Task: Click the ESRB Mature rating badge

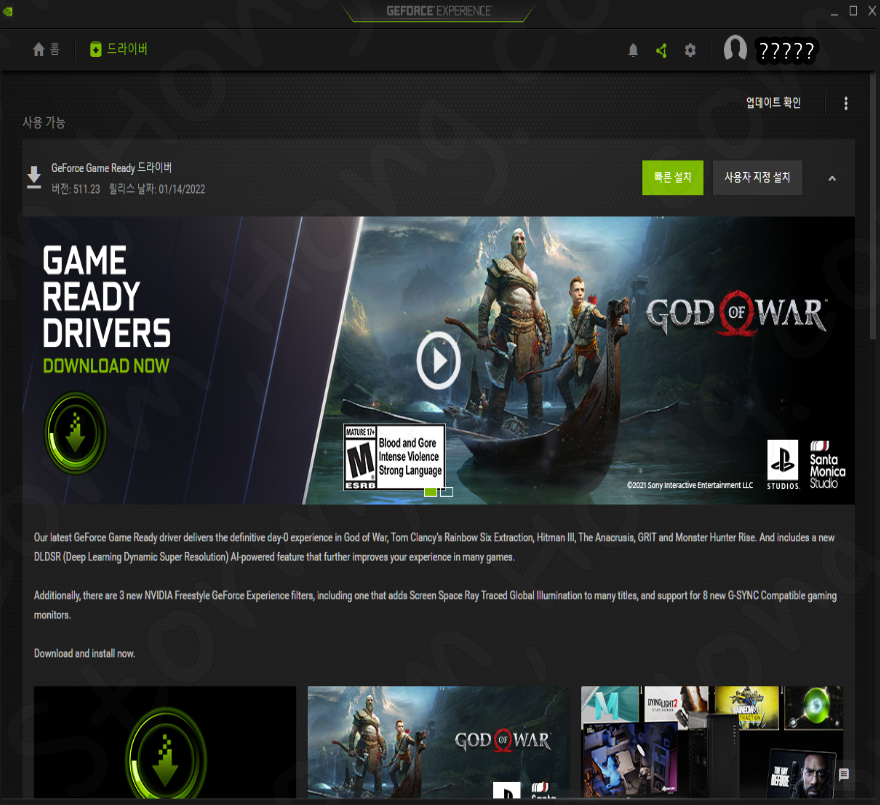Action: point(394,457)
